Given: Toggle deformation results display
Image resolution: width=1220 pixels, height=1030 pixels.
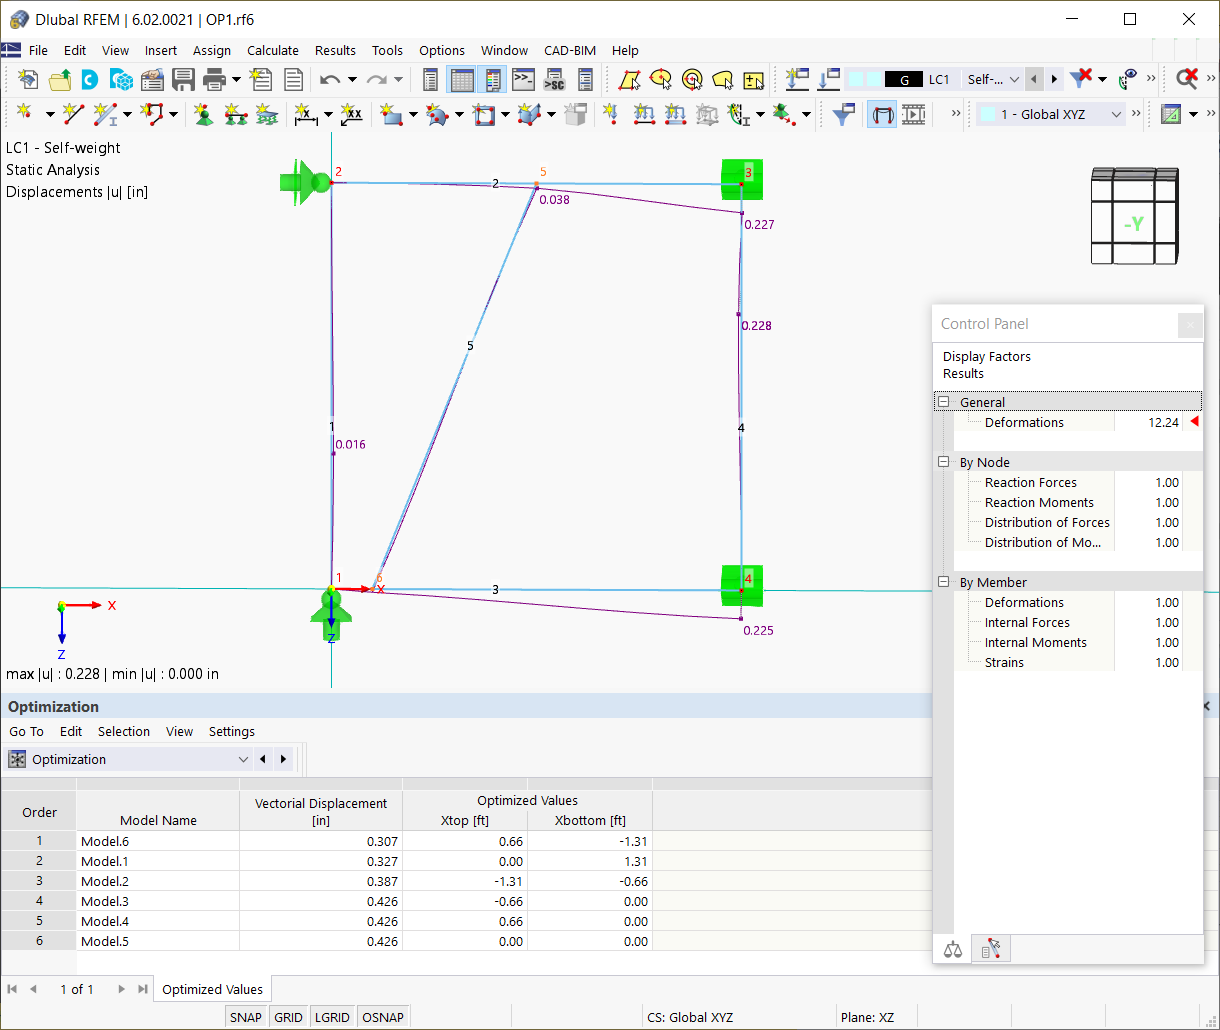Looking at the screenshot, I should tap(881, 115).
